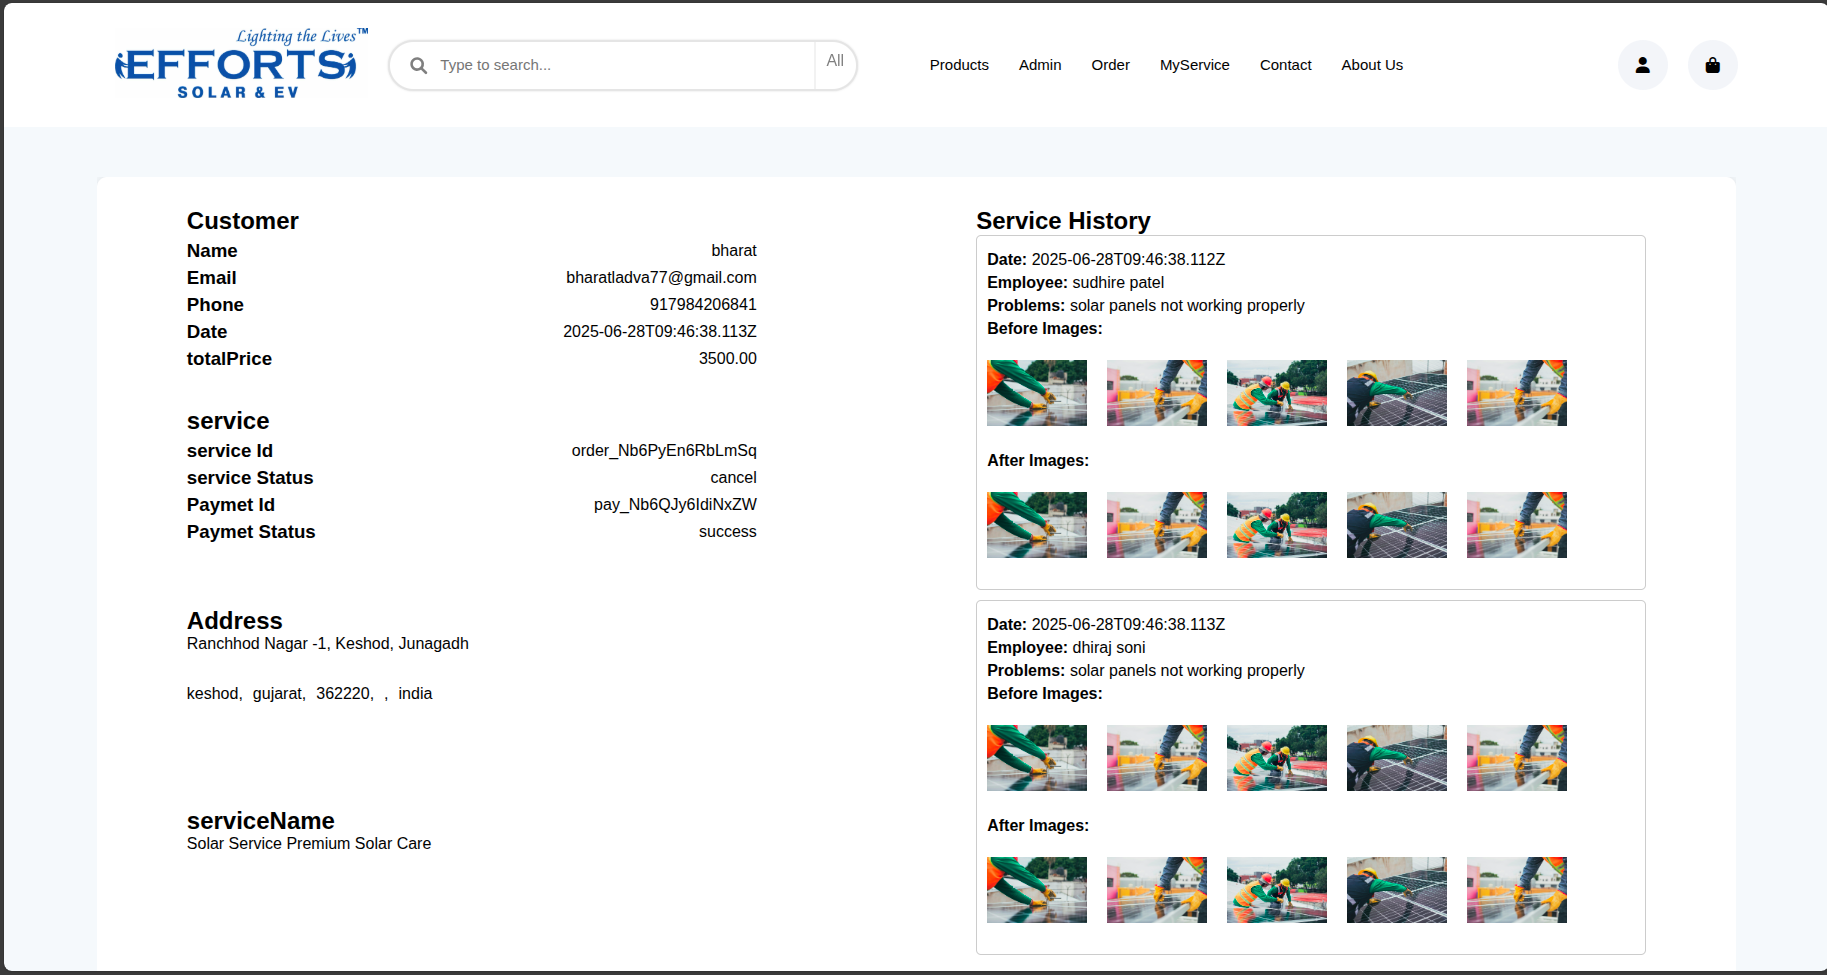Open fourth After image in first service record

pyautogui.click(x=1396, y=525)
